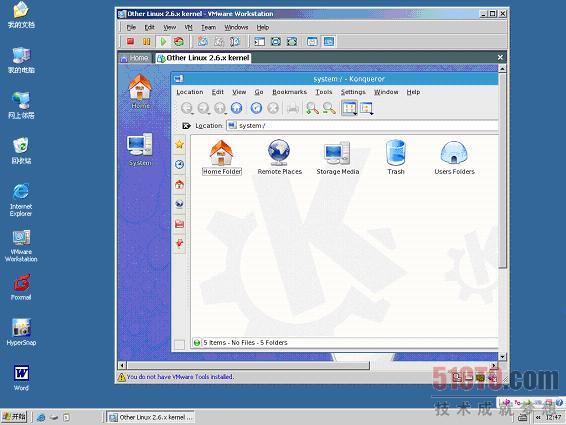566x425 pixels.
Task: Expand the back button history dropdown arrow
Action: coord(192,113)
